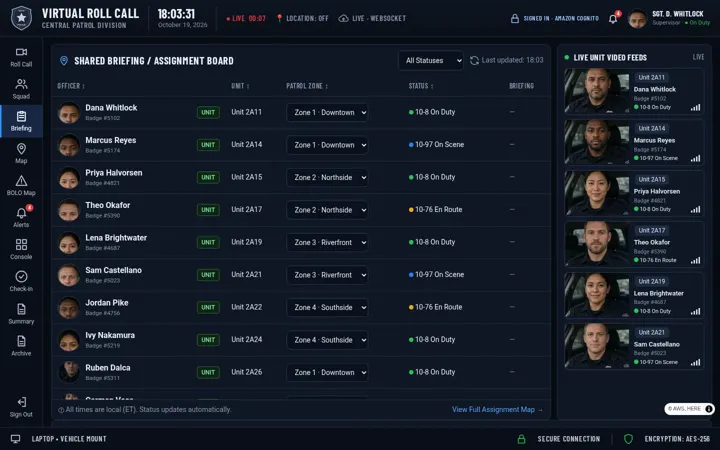Click the Encryption shield icon
This screenshot has width=720, height=450.
pos(628,439)
